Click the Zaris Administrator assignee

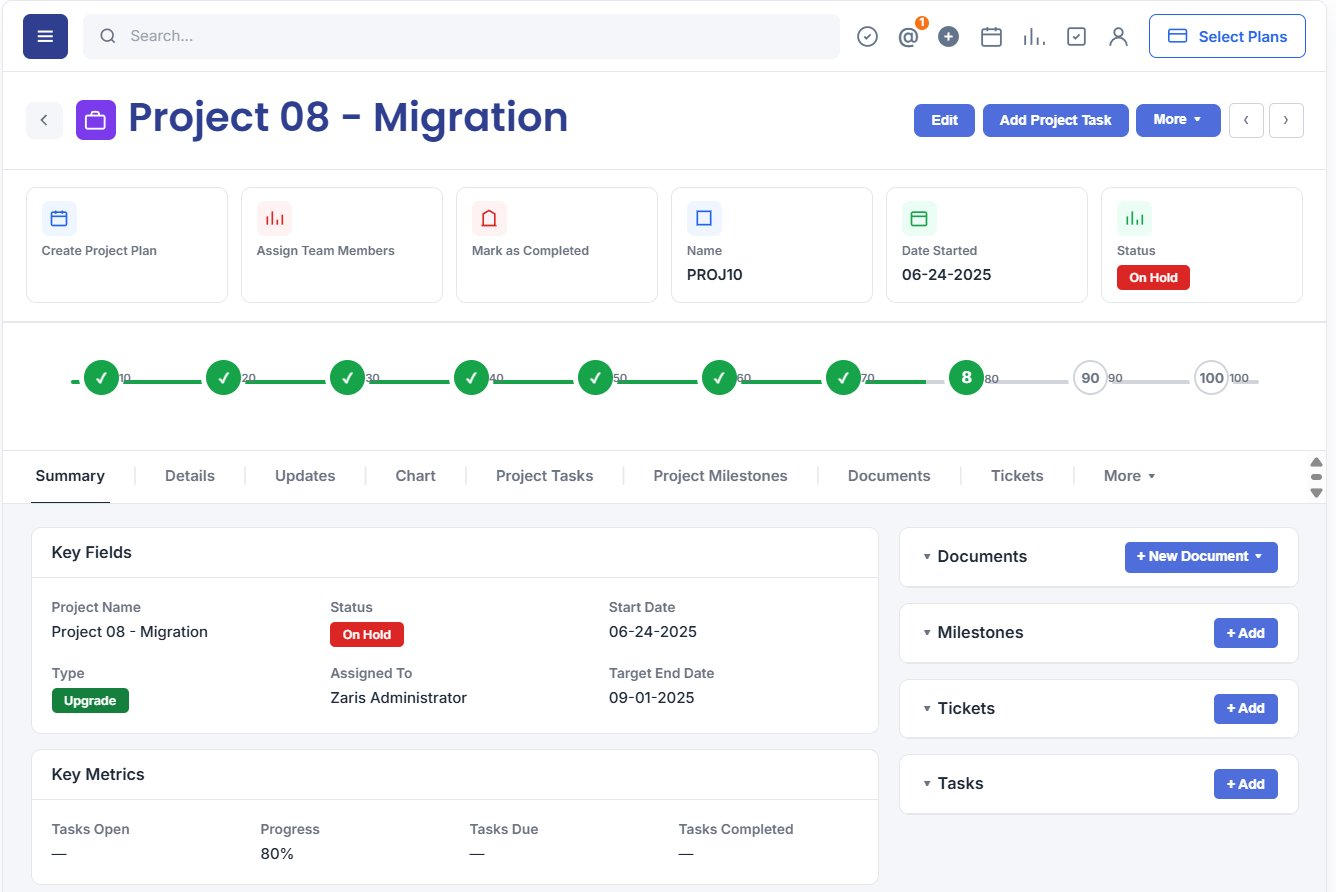[x=398, y=698]
